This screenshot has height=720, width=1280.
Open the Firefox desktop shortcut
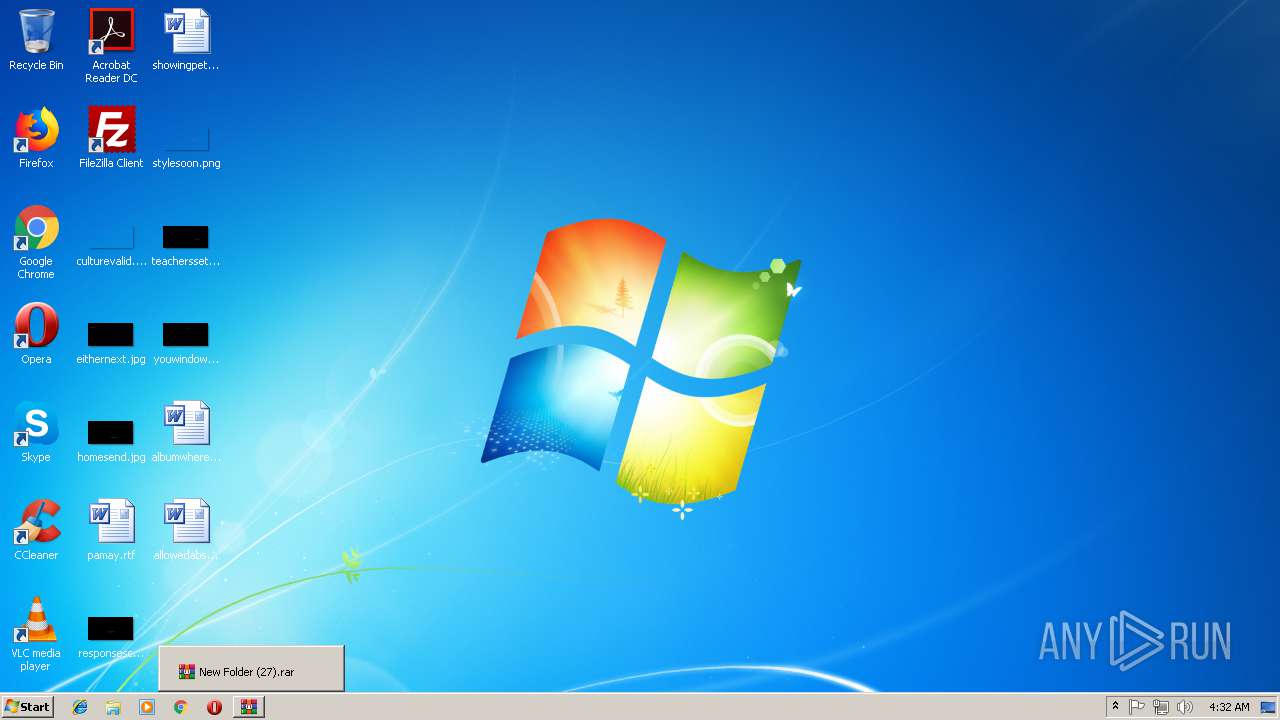(x=36, y=138)
